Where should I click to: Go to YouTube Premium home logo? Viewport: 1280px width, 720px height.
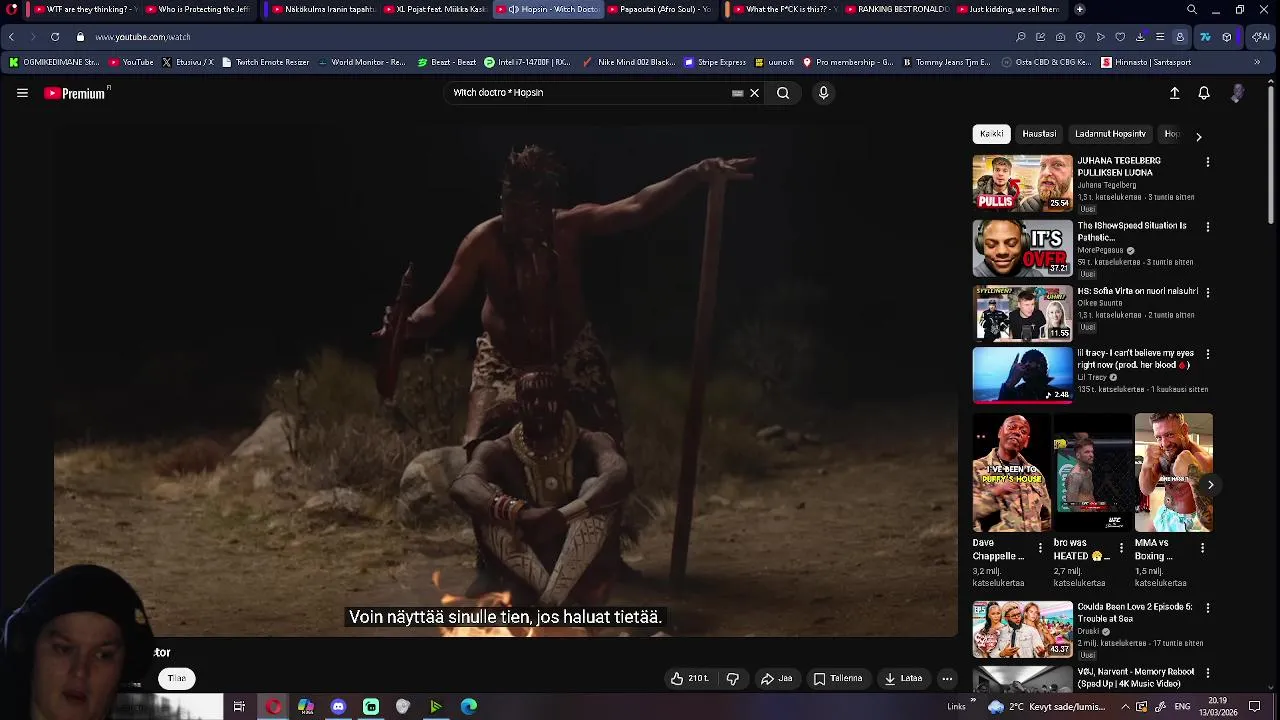pyautogui.click(x=75, y=93)
